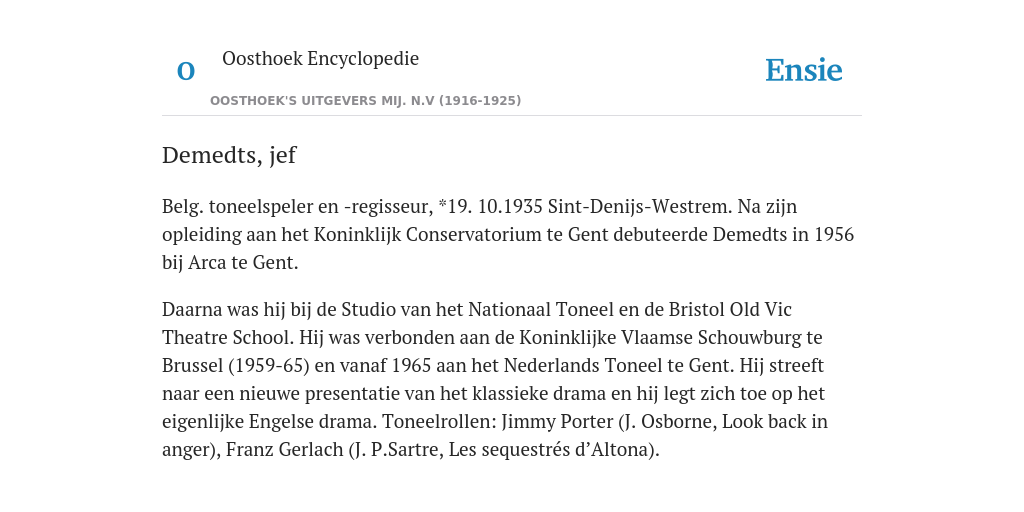Screen dimensions: 1024x512
Task: Click the name 'Jimmy Porter' in text
Action: coord(557,422)
